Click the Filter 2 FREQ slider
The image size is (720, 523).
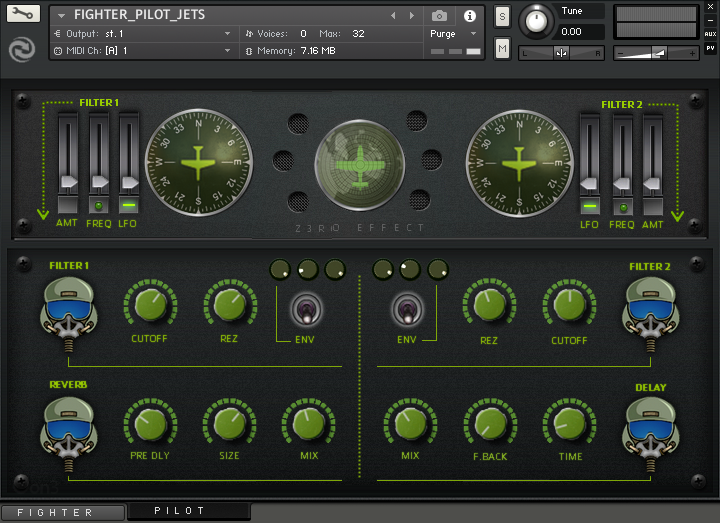click(623, 155)
